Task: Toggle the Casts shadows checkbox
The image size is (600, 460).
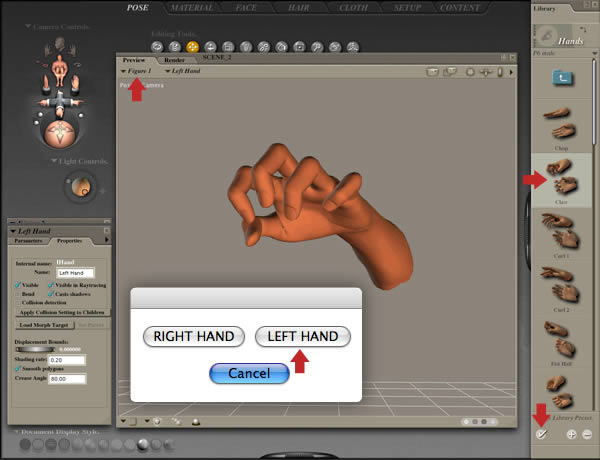Action: (51, 294)
